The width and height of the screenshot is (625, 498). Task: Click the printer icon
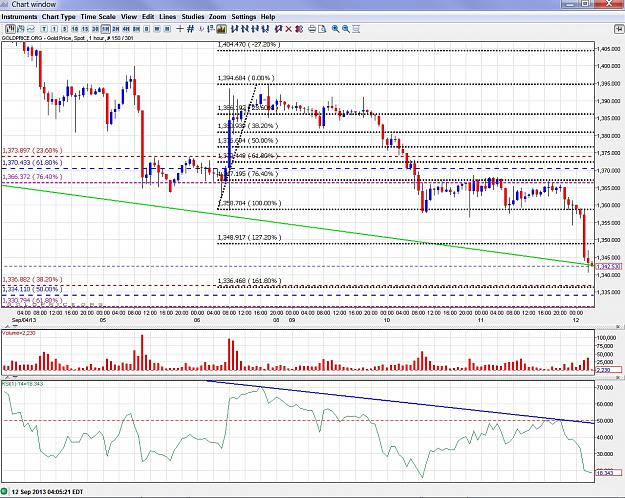[312, 29]
